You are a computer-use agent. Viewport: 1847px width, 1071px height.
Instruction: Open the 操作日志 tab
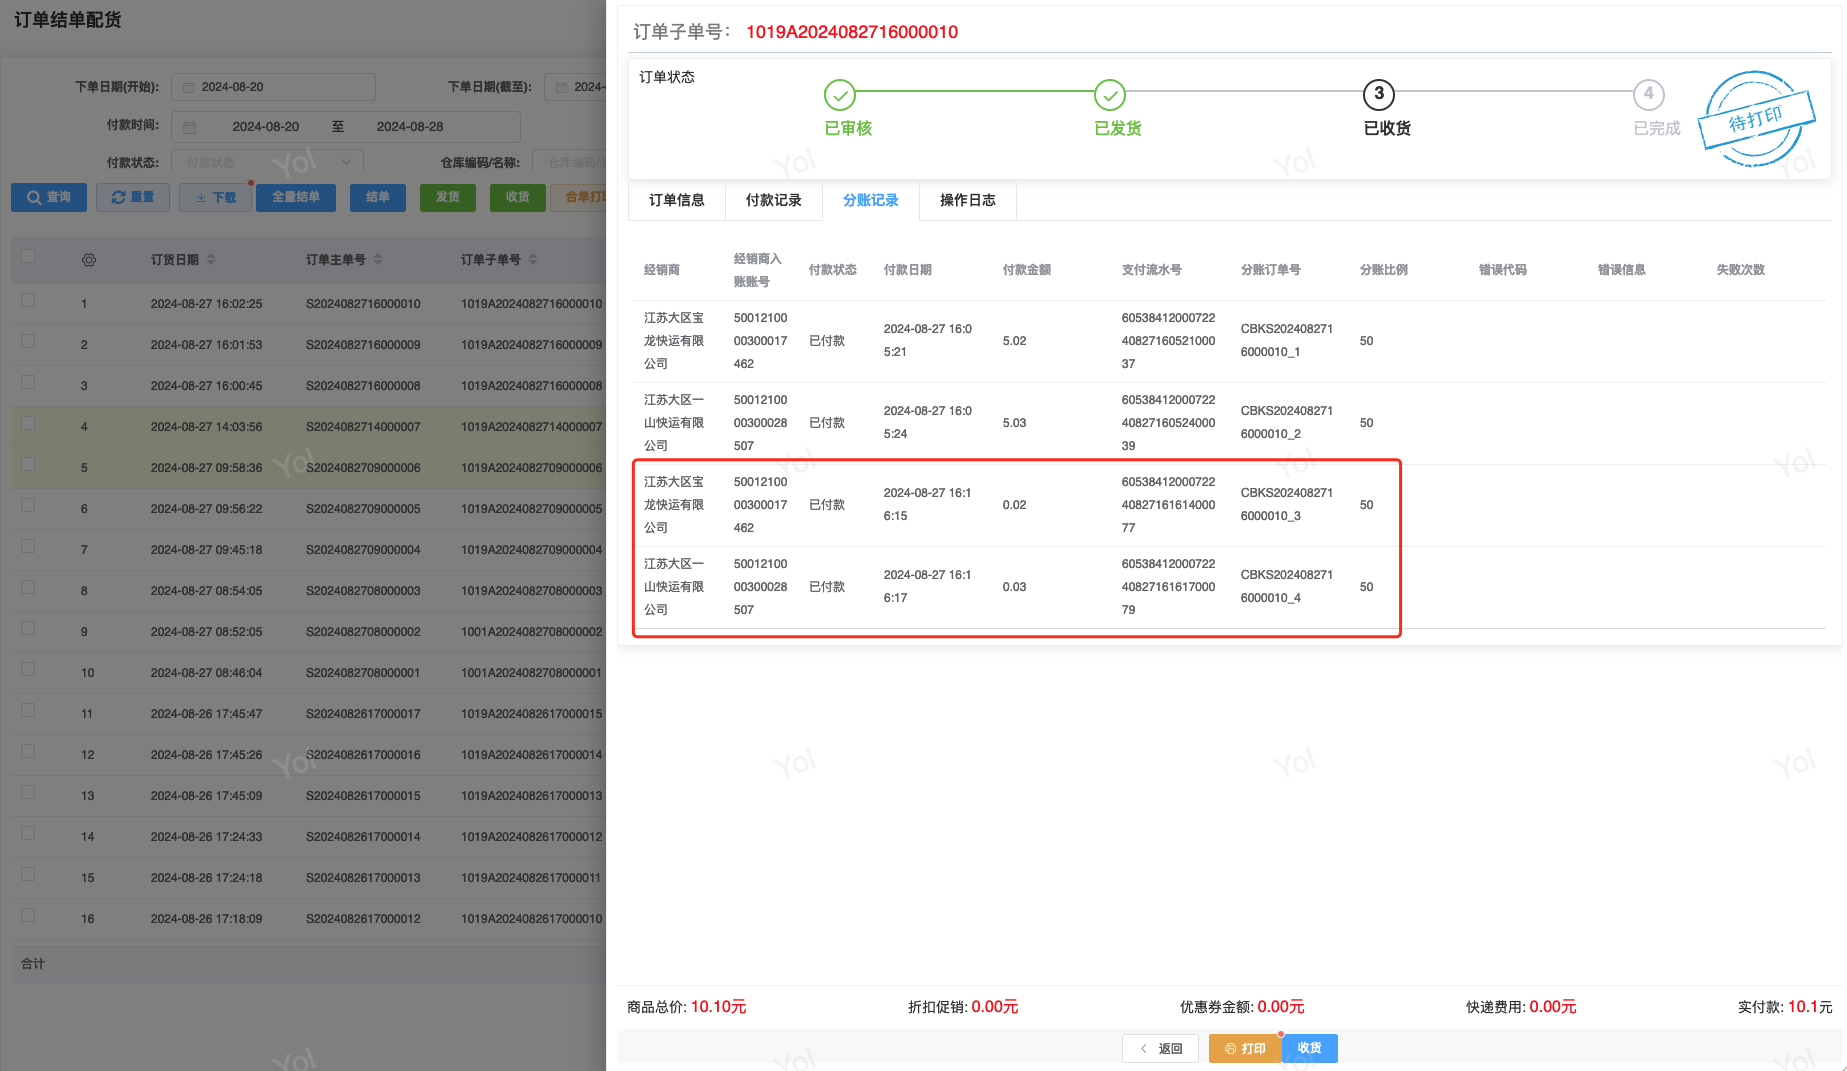pyautogui.click(x=967, y=200)
